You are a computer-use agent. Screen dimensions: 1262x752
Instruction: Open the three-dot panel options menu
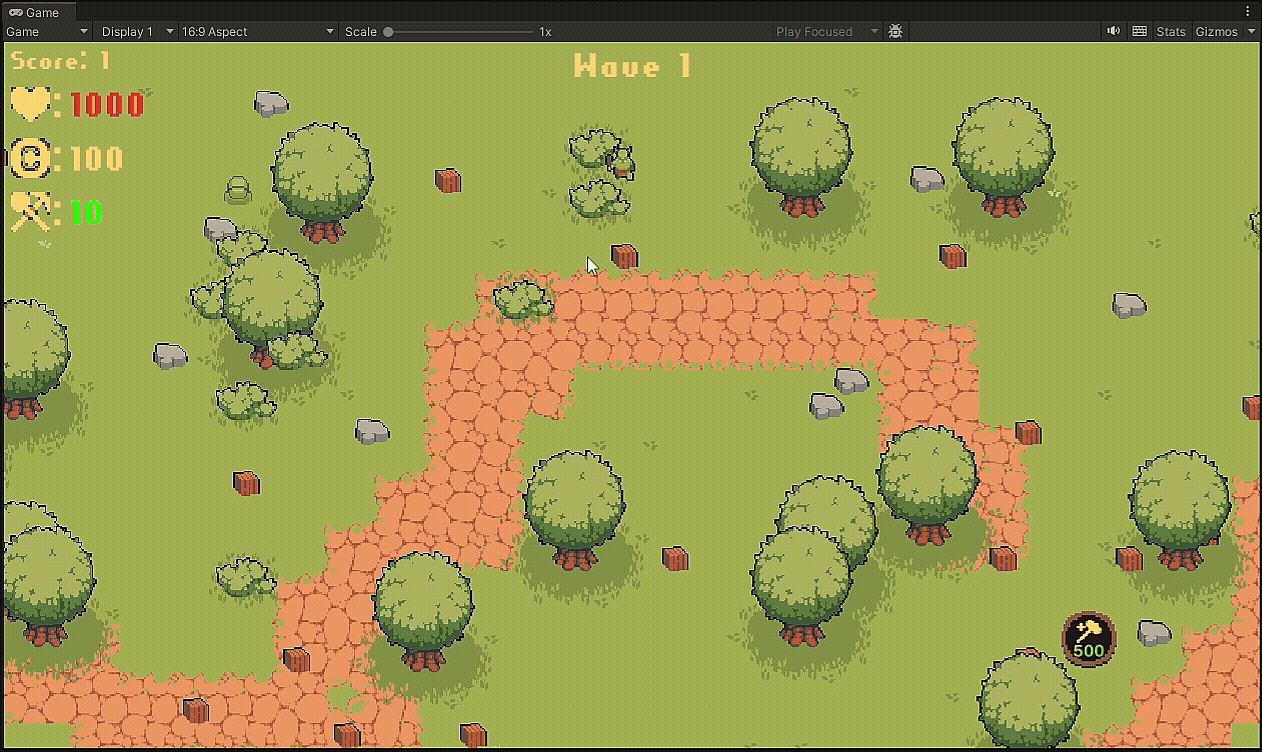coord(1247,12)
